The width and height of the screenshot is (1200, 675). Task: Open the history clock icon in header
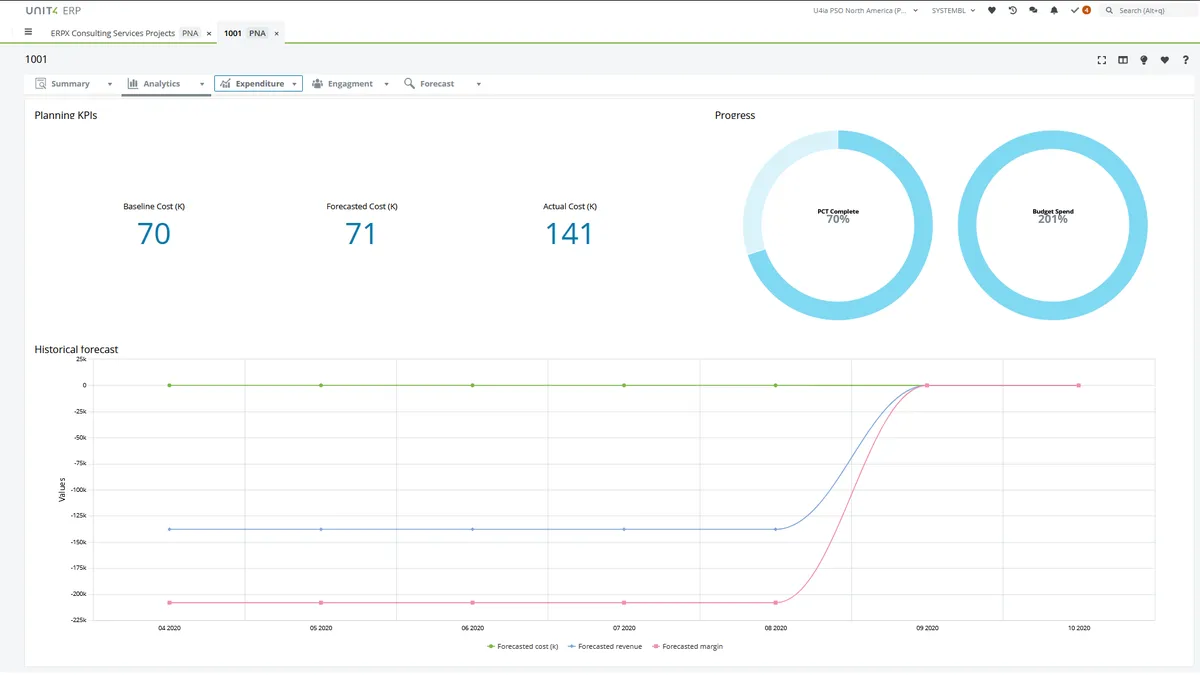(1012, 10)
